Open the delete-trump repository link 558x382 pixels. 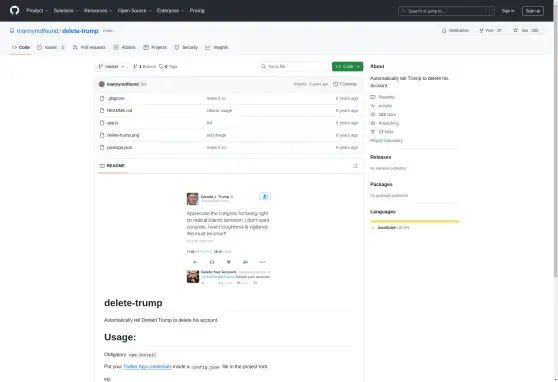coord(80,31)
